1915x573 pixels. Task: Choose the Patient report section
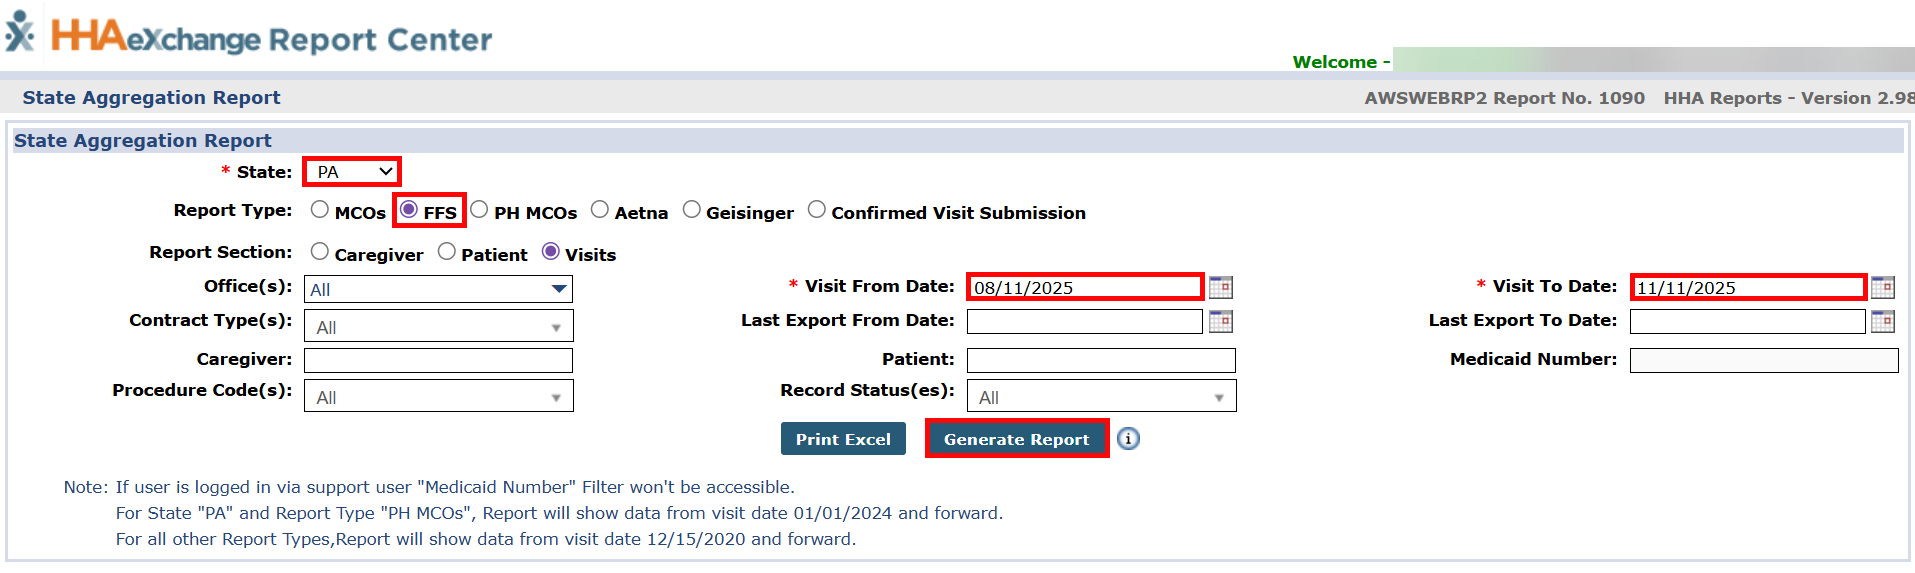point(447,252)
